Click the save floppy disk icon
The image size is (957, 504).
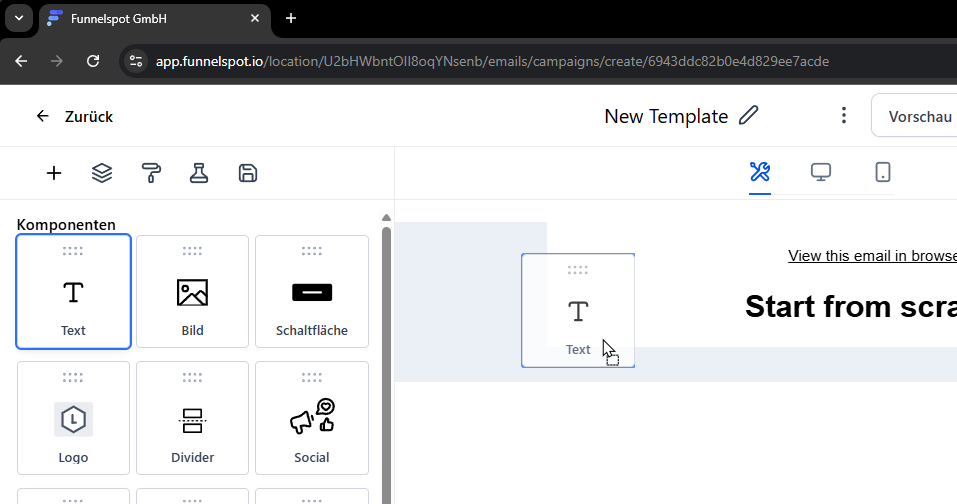(248, 173)
